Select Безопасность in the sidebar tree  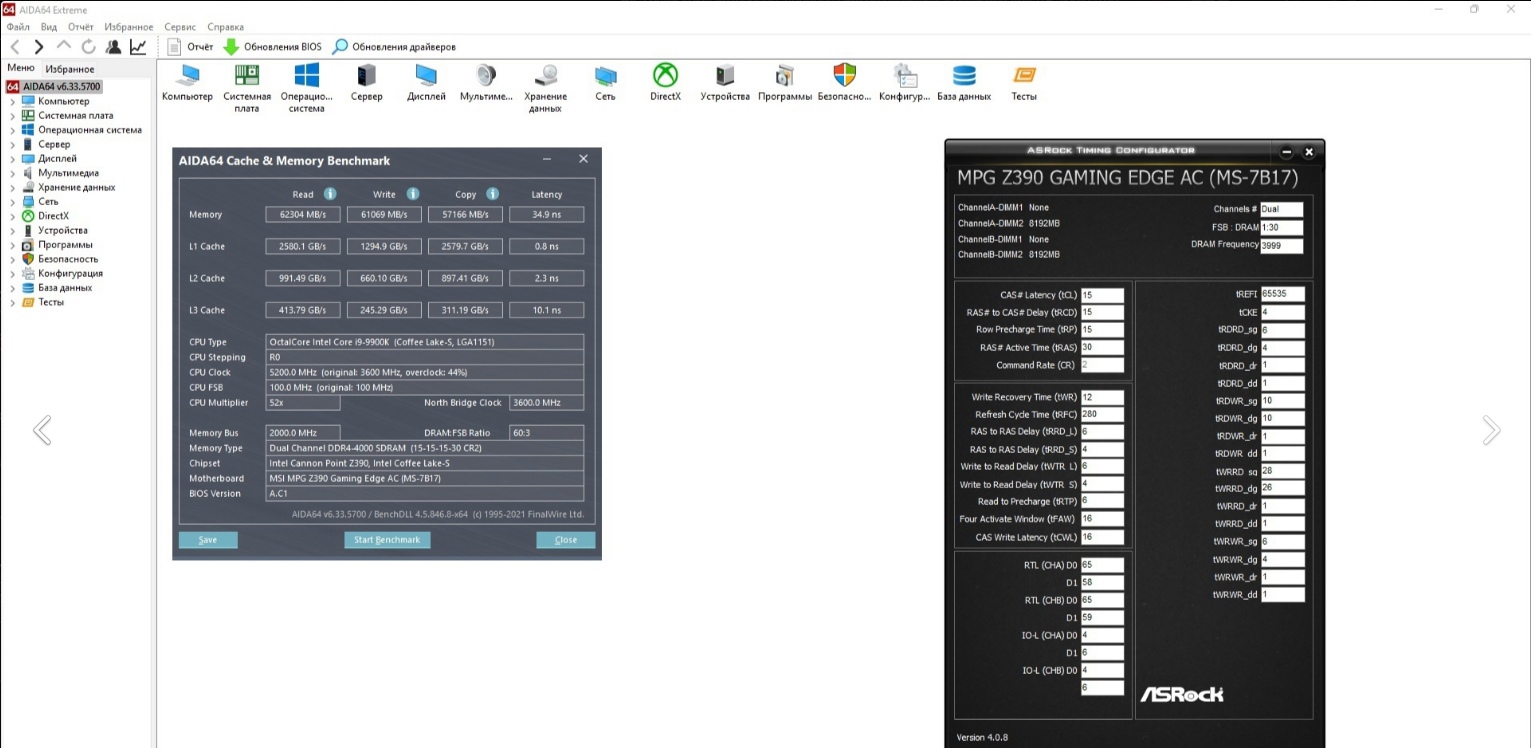(68, 259)
